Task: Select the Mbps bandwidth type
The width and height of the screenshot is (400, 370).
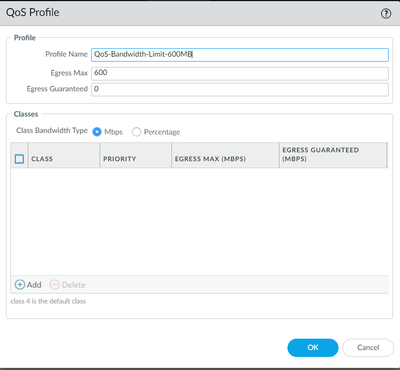Action: (x=97, y=132)
